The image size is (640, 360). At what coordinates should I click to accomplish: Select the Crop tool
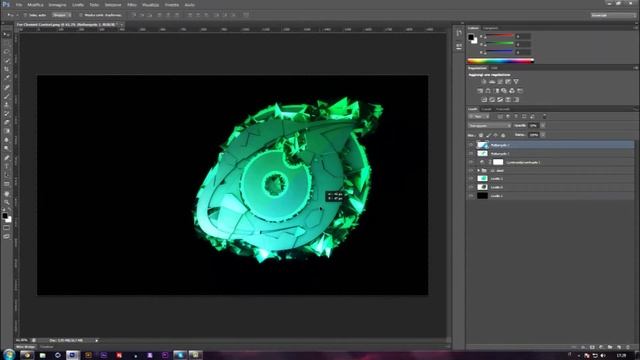click(x=7, y=69)
